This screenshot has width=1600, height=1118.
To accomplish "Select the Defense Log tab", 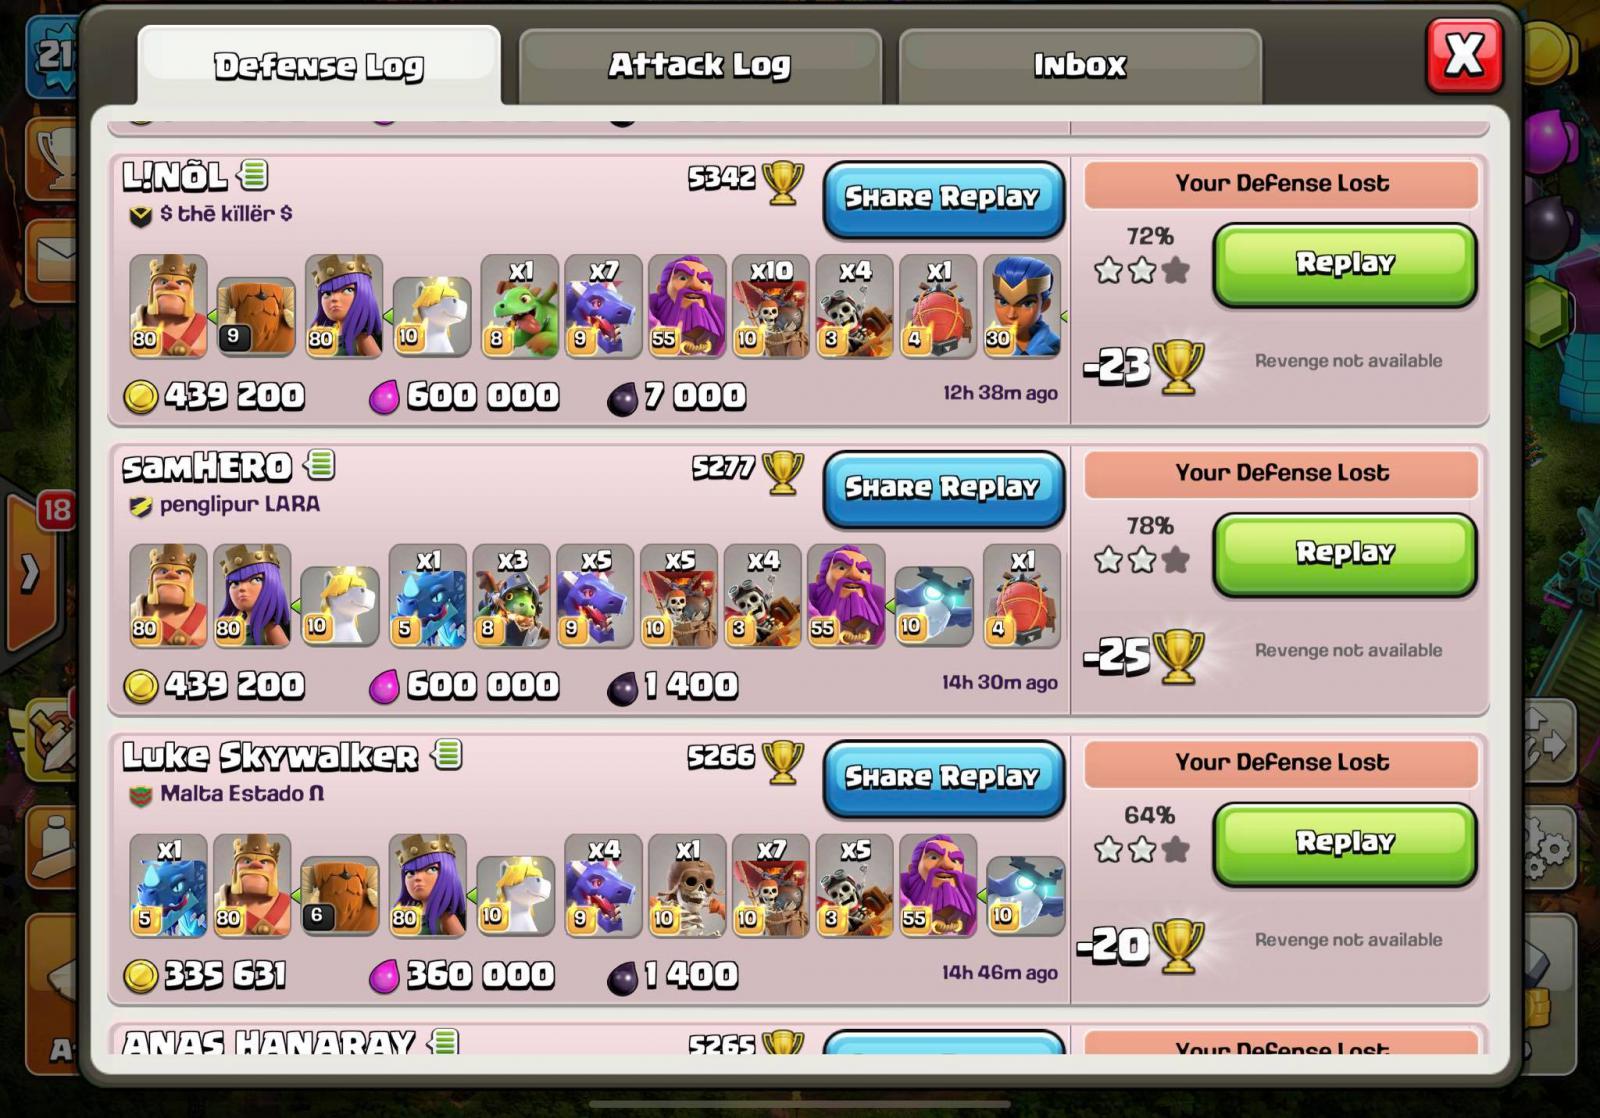I will click(x=319, y=66).
